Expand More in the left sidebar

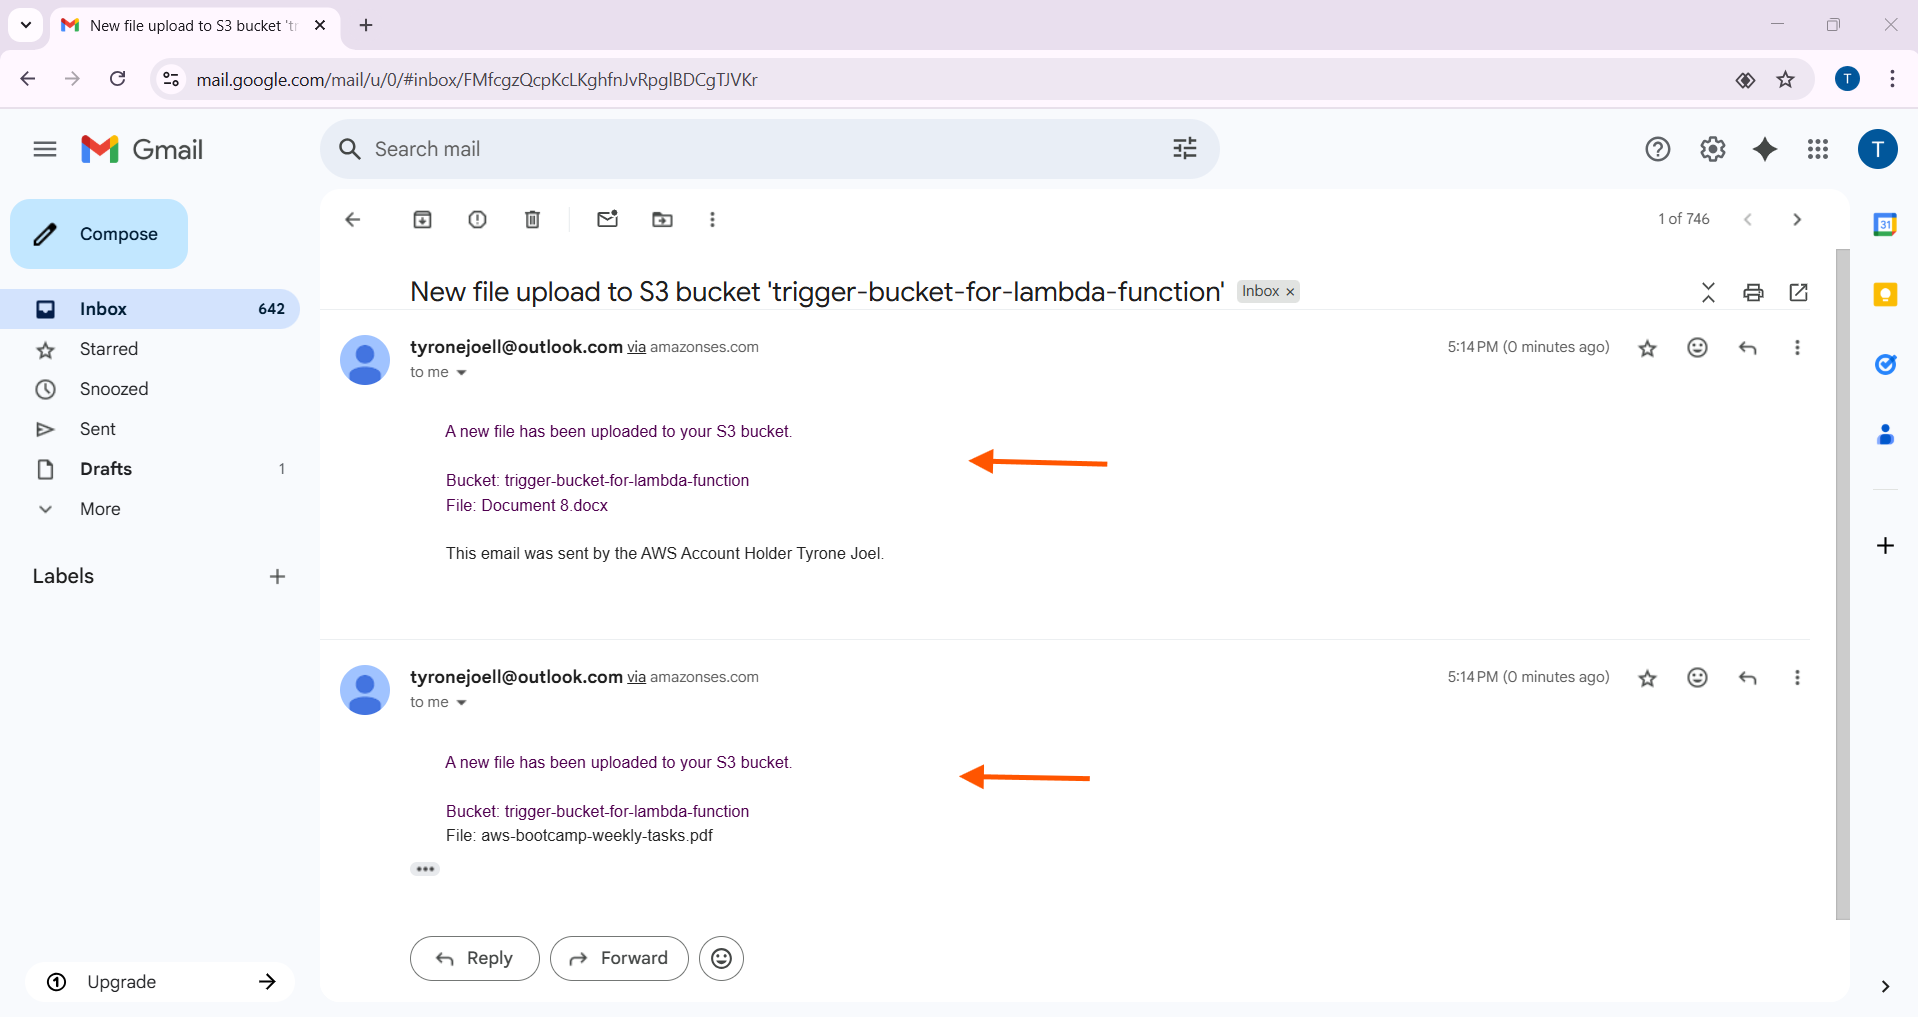point(100,509)
